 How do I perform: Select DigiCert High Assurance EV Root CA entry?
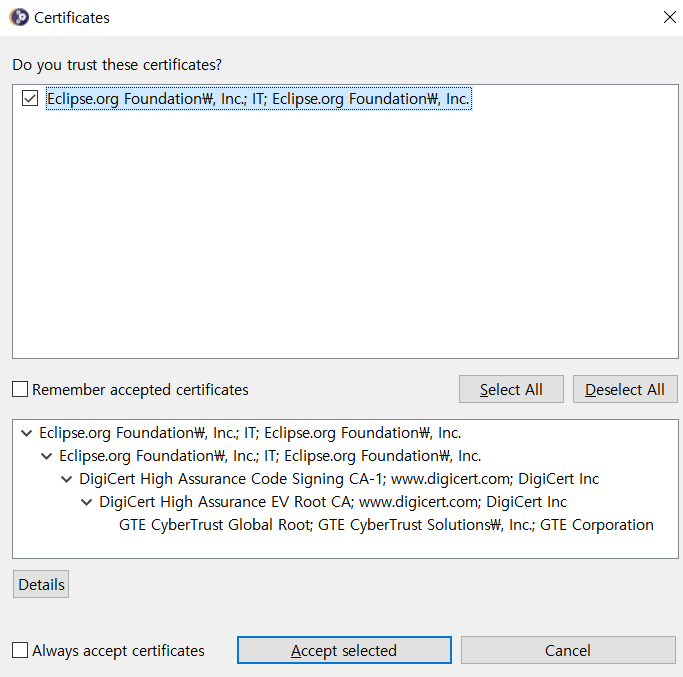click(333, 502)
